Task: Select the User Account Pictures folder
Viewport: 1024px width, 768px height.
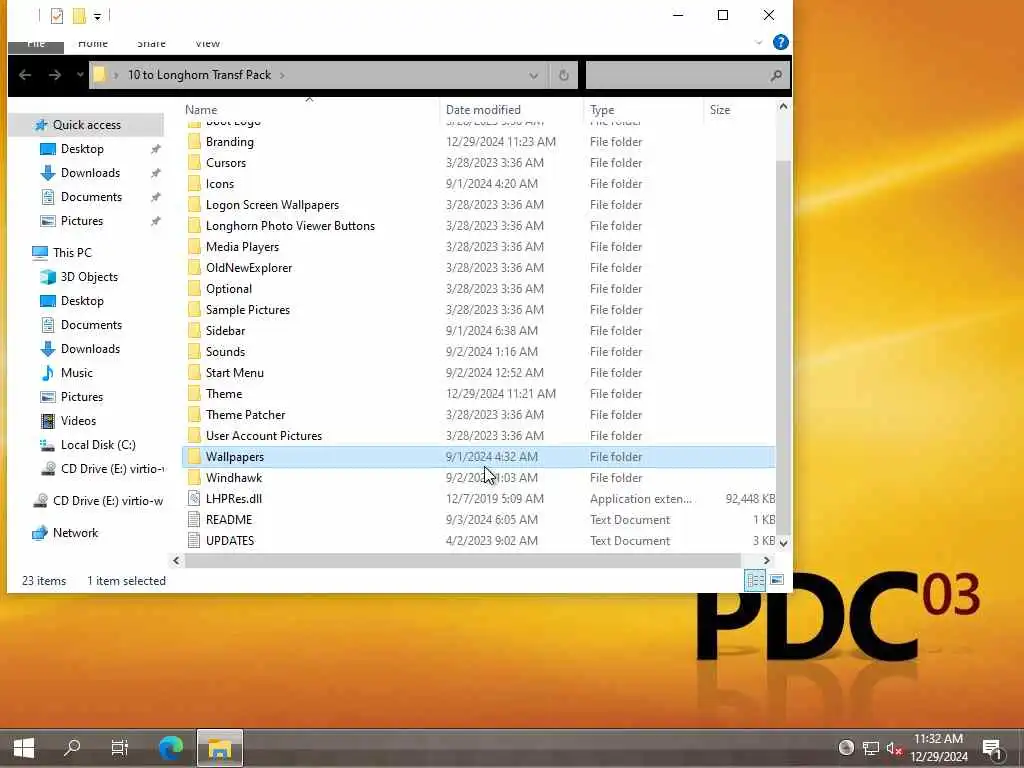Action: pos(264,436)
